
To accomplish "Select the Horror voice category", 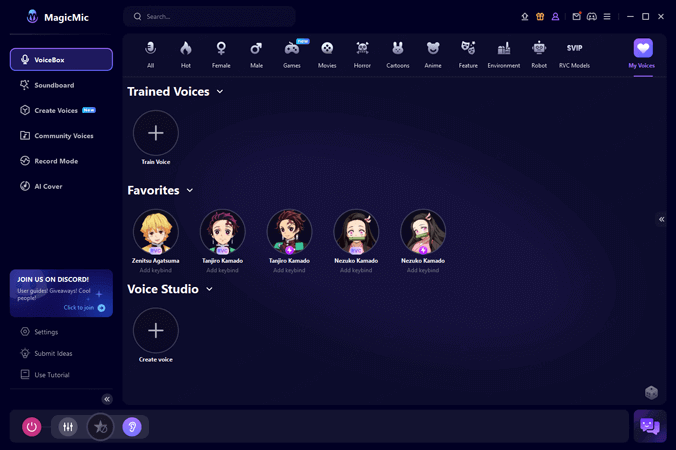I will 362,55.
